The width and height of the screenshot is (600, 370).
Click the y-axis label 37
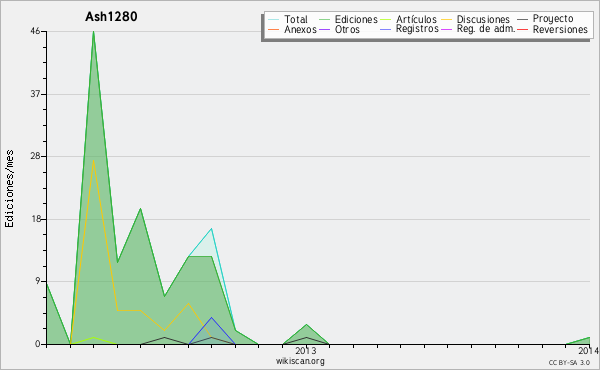[x=35, y=94]
